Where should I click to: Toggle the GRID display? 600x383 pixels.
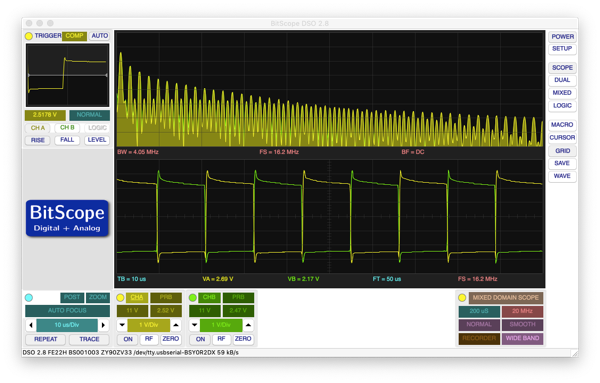tap(562, 151)
